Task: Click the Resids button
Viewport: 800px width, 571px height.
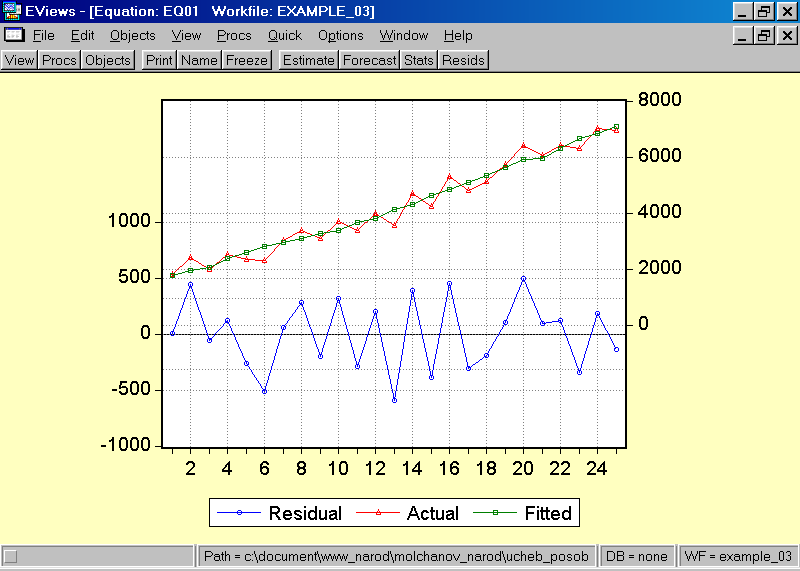Action: pos(463,60)
